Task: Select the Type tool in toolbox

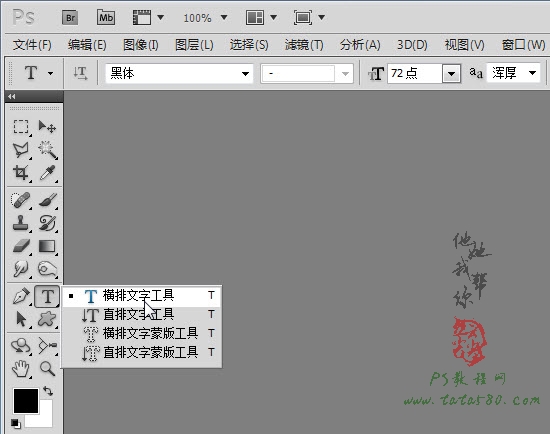Action: pos(47,296)
